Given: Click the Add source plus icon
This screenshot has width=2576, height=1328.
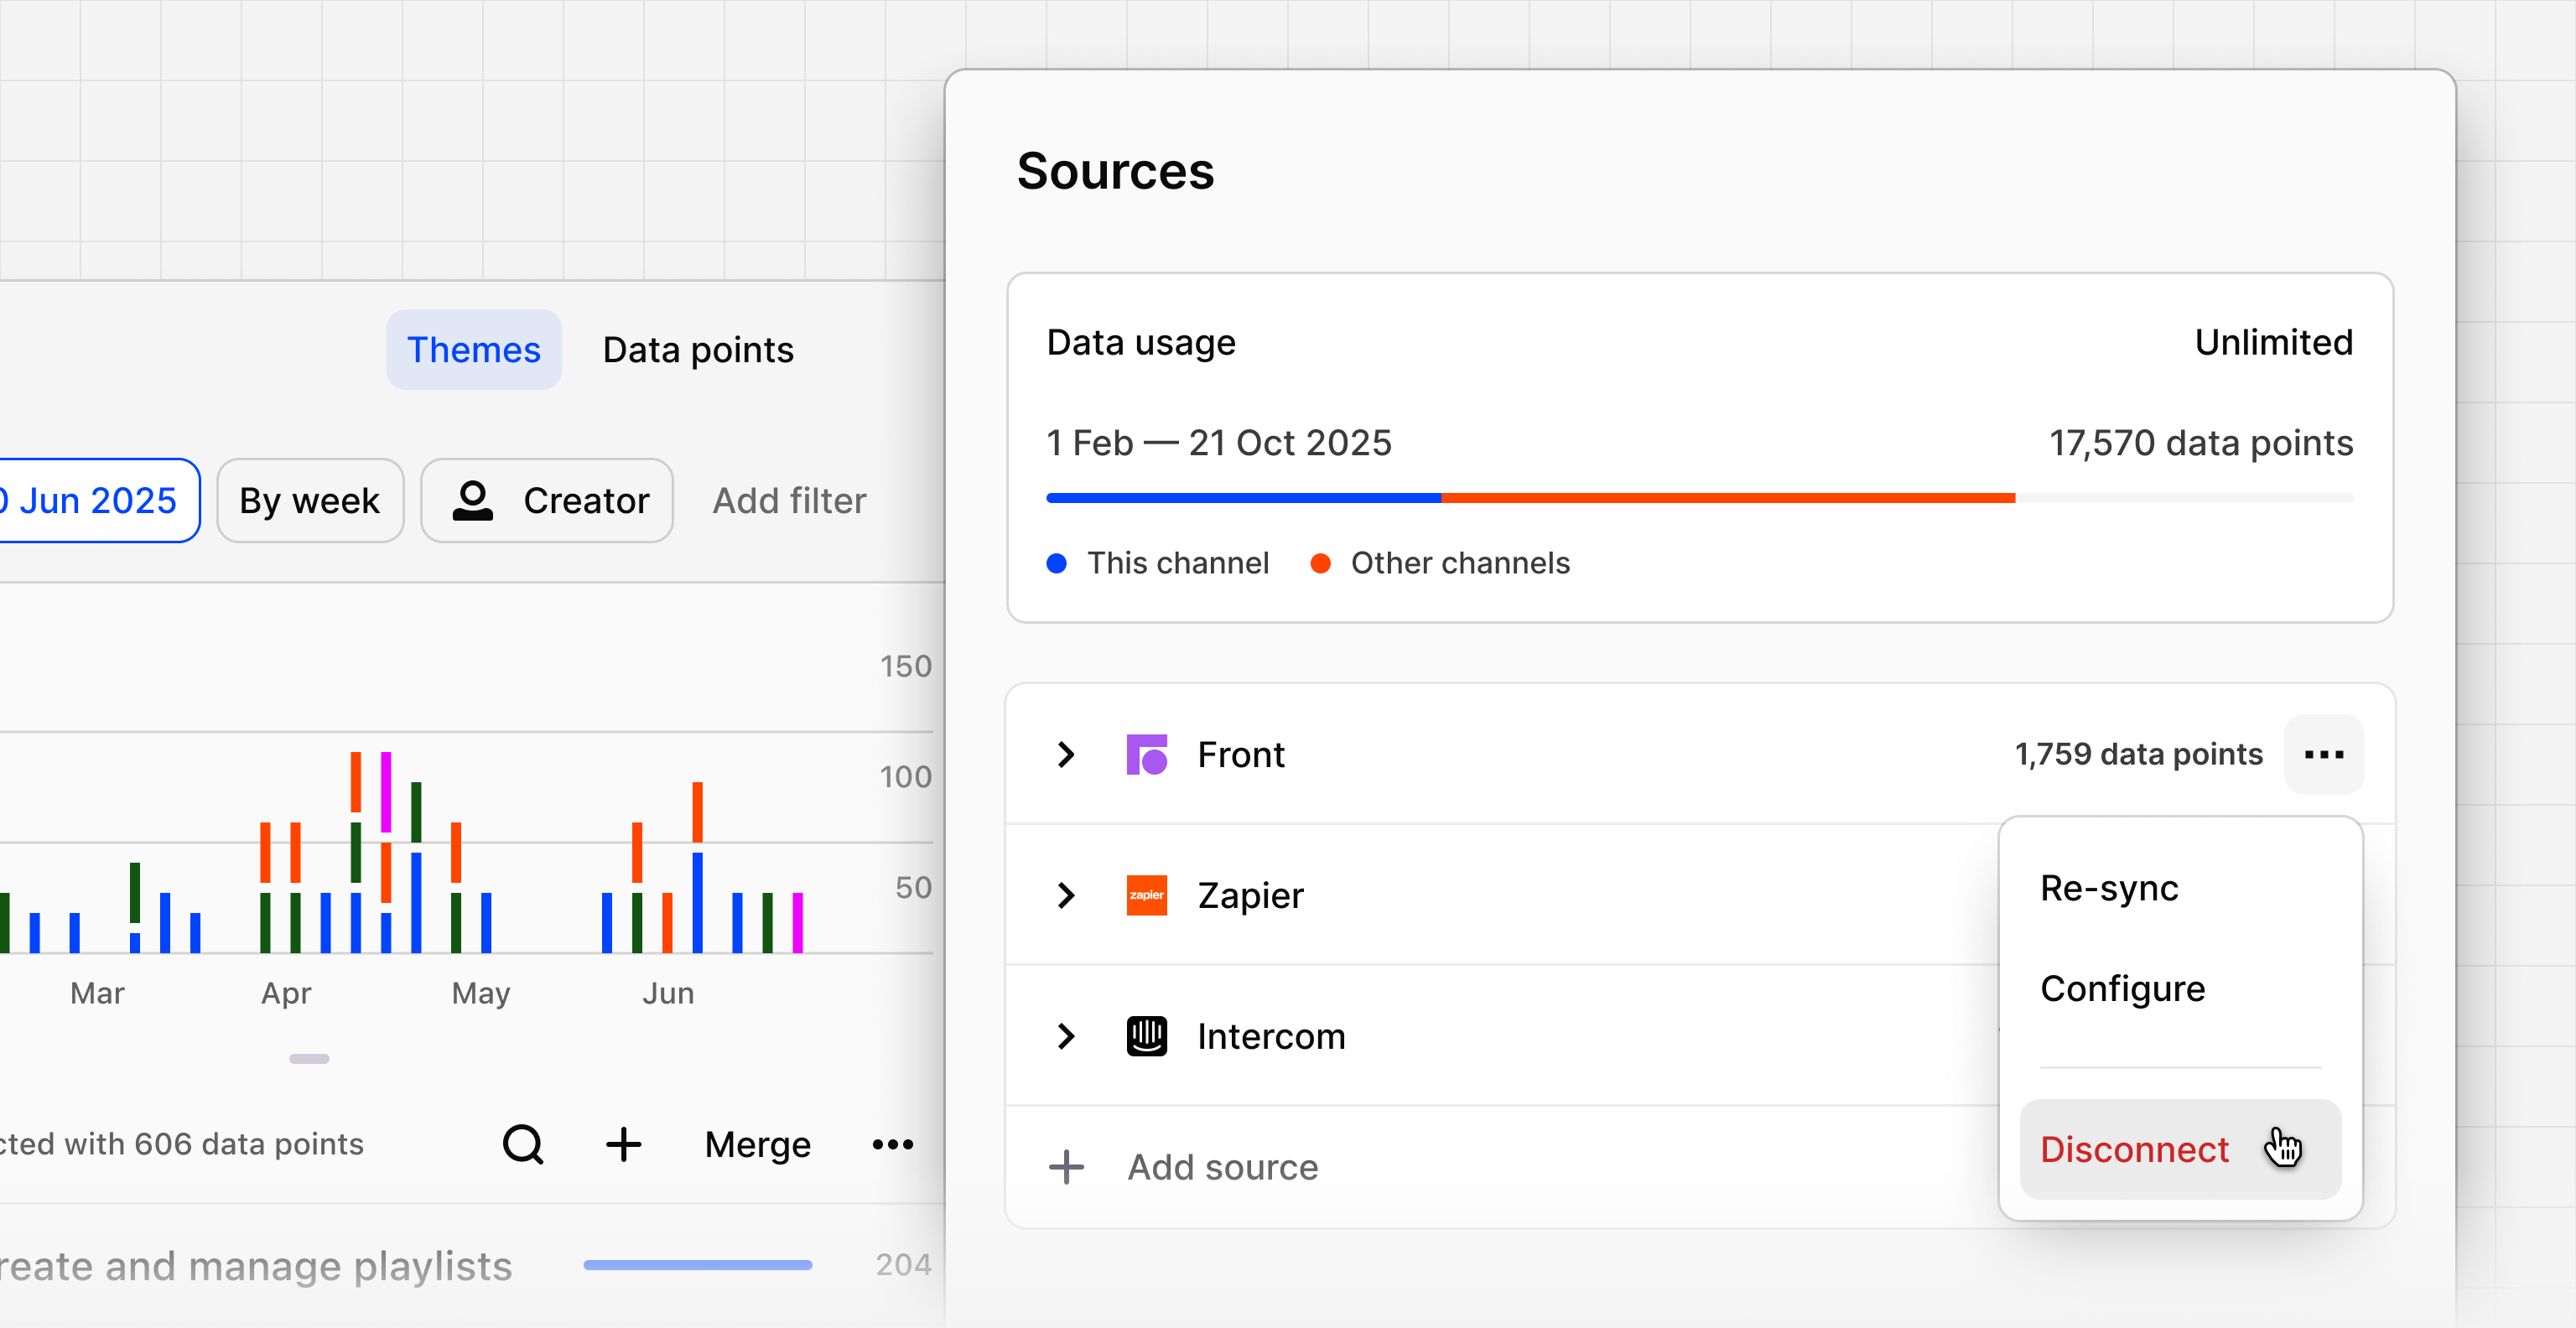Looking at the screenshot, I should click(1066, 1167).
